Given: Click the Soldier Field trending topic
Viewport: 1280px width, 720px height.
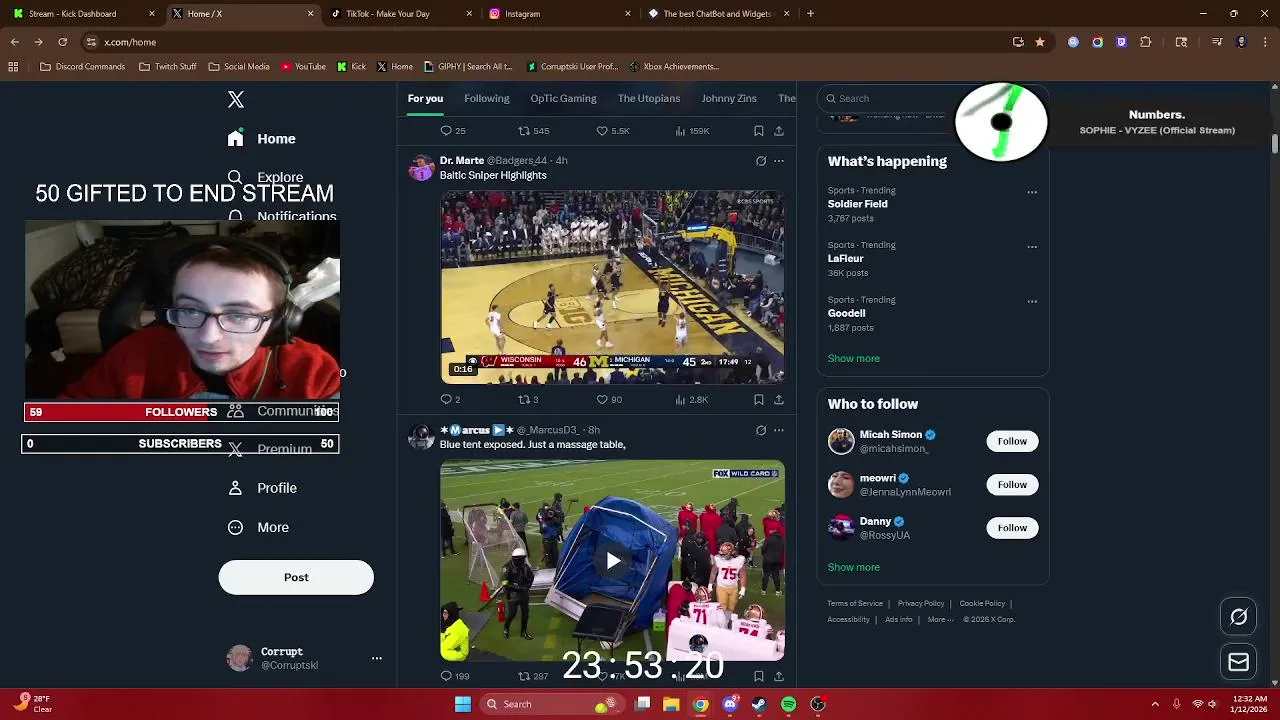Looking at the screenshot, I should tap(857, 204).
